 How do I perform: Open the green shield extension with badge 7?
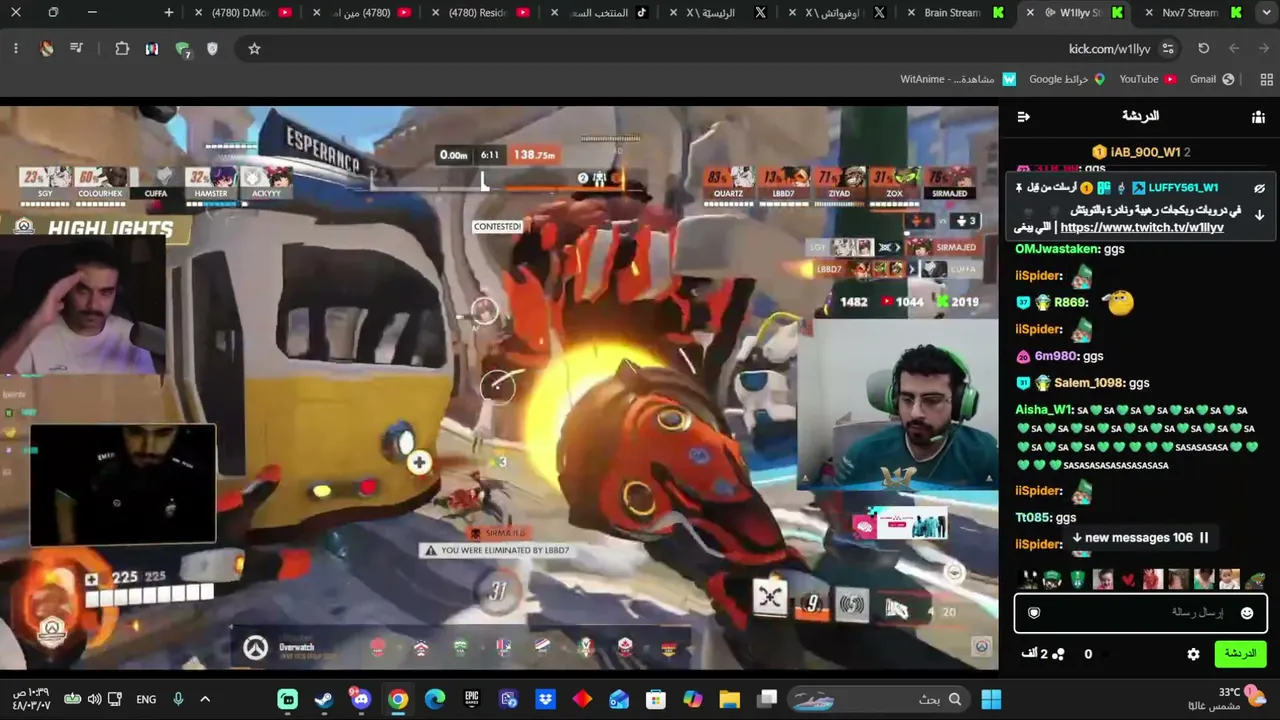click(182, 49)
